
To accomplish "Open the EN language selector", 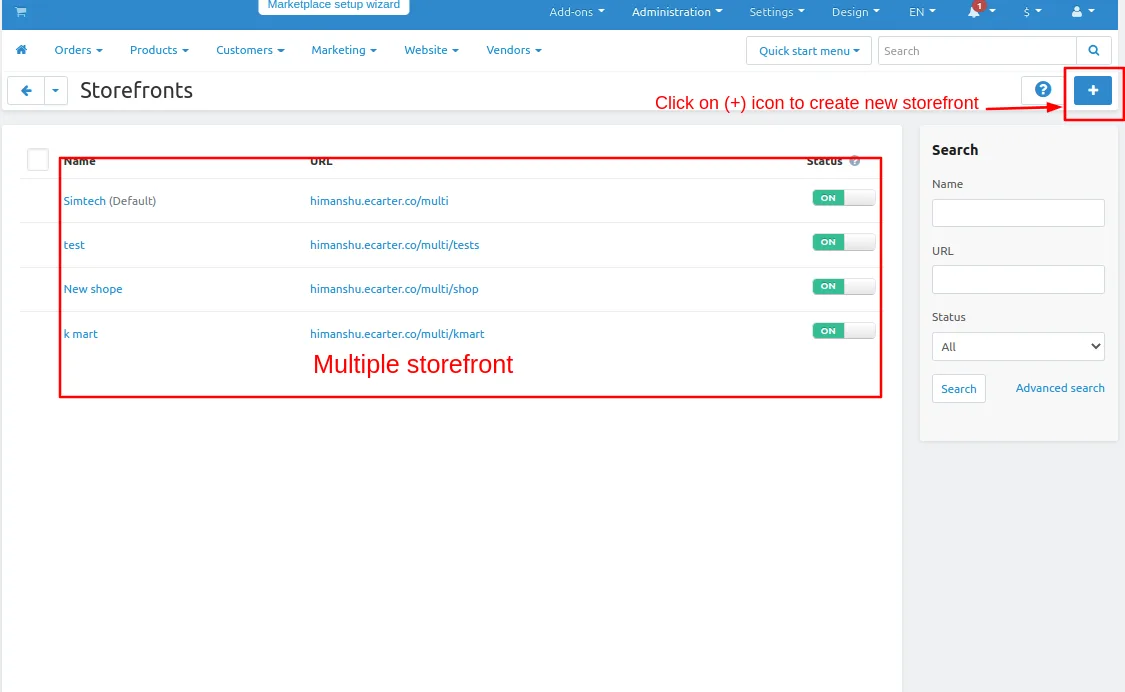I will 922,11.
